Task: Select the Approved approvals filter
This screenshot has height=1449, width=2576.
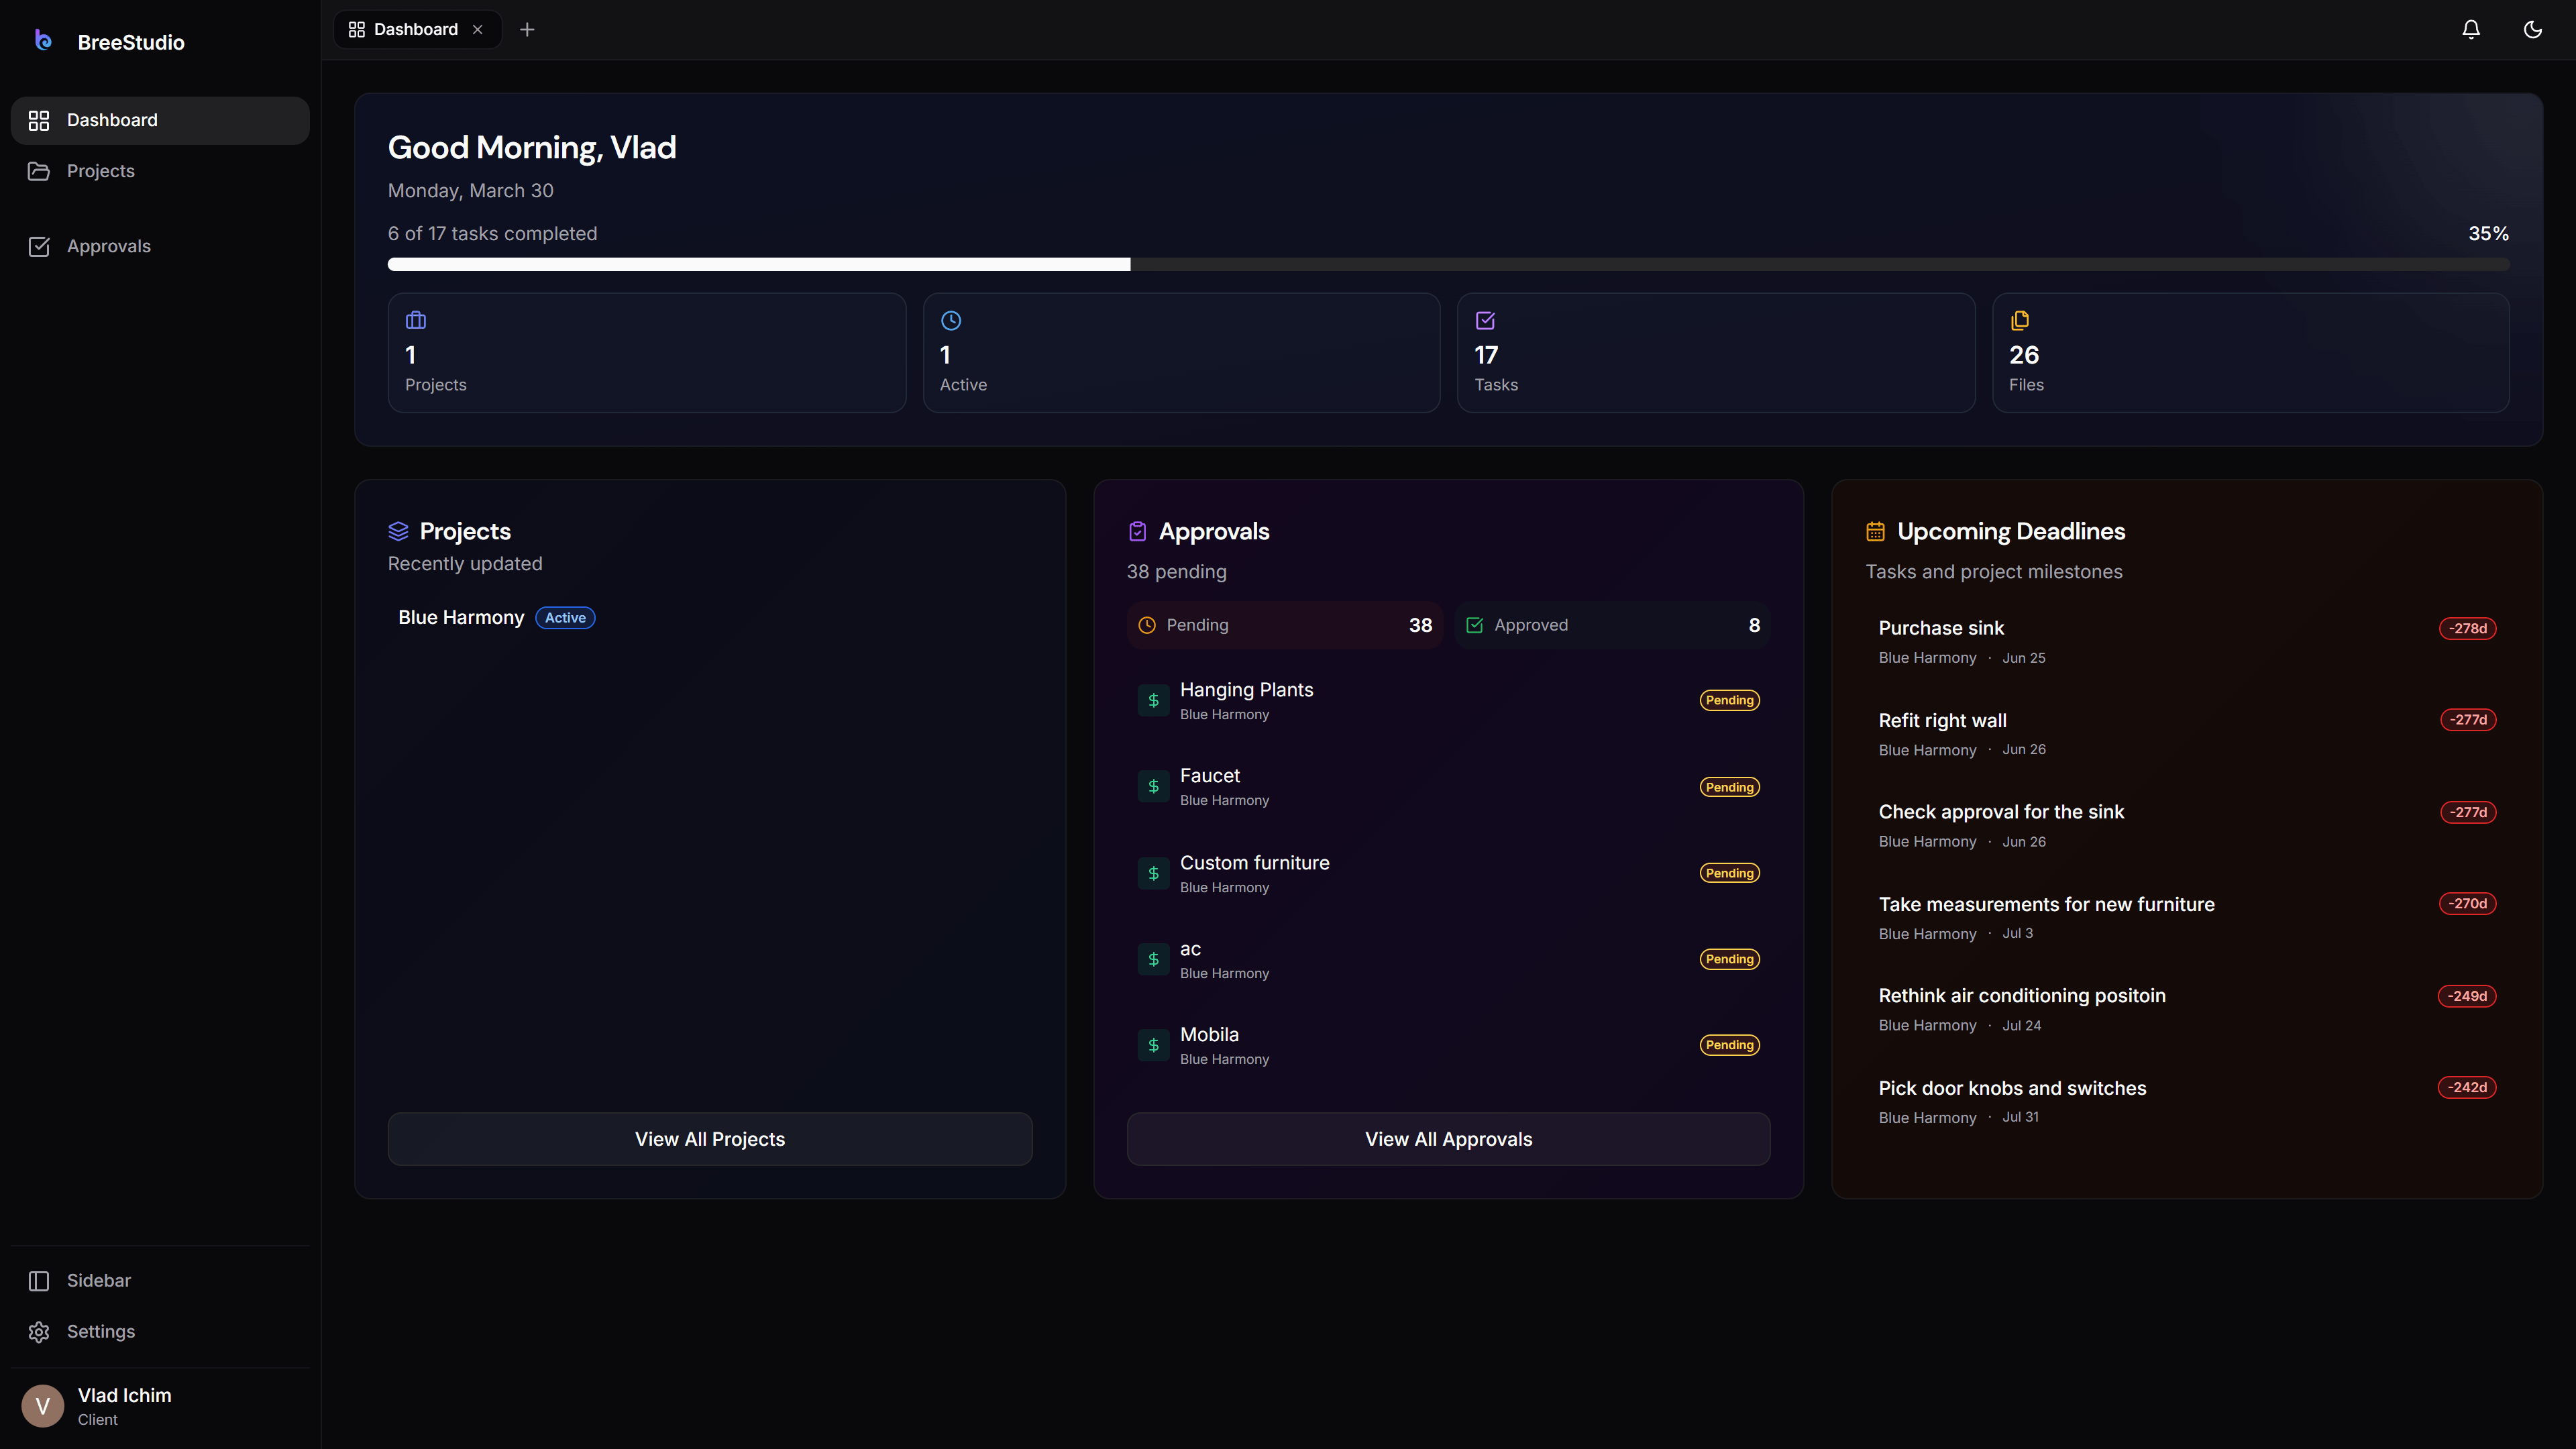Action: coord(1612,625)
